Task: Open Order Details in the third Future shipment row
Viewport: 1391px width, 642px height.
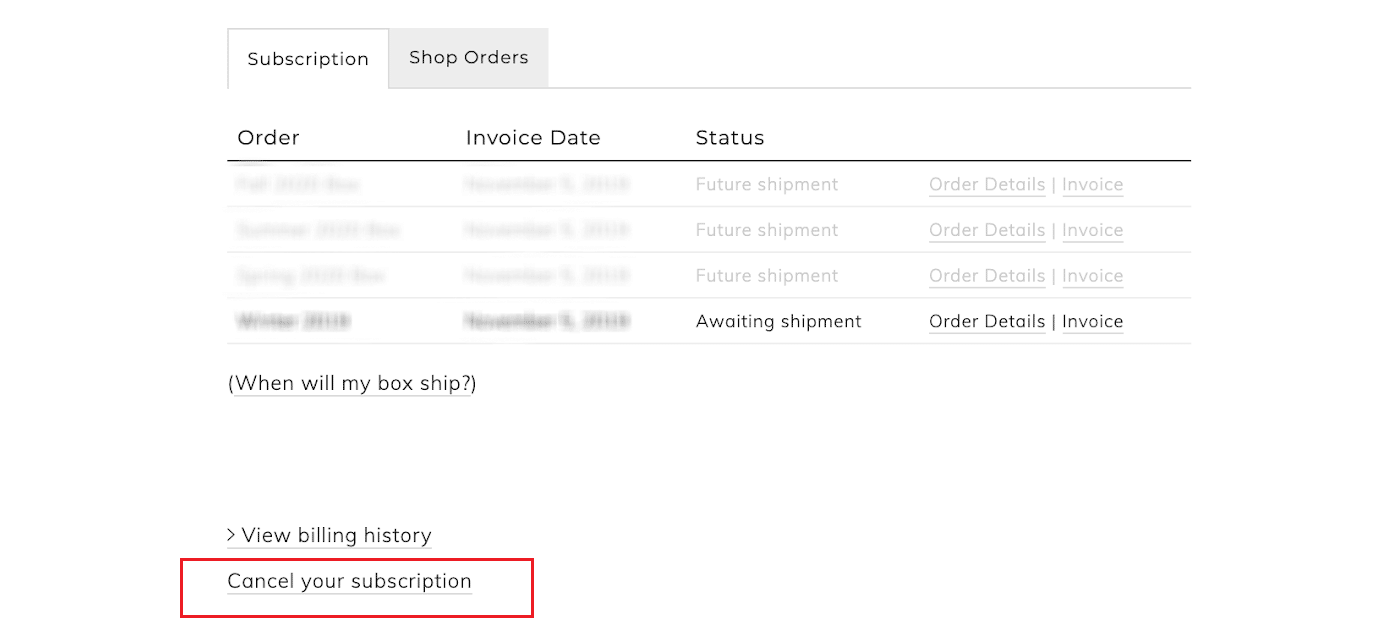Action: pyautogui.click(x=987, y=276)
